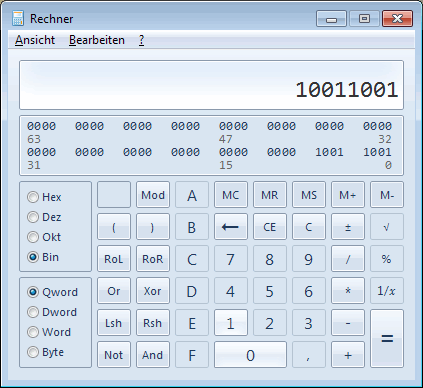
Task: Click the multiplication asterisk button
Action: tap(348, 291)
